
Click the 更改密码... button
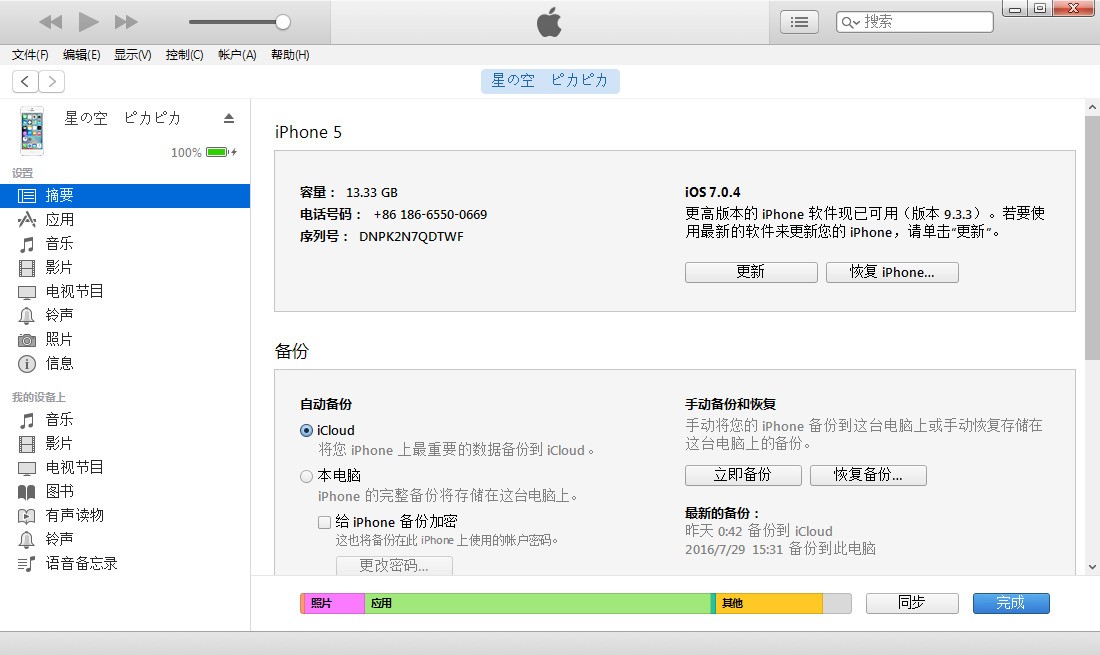pyautogui.click(x=394, y=565)
